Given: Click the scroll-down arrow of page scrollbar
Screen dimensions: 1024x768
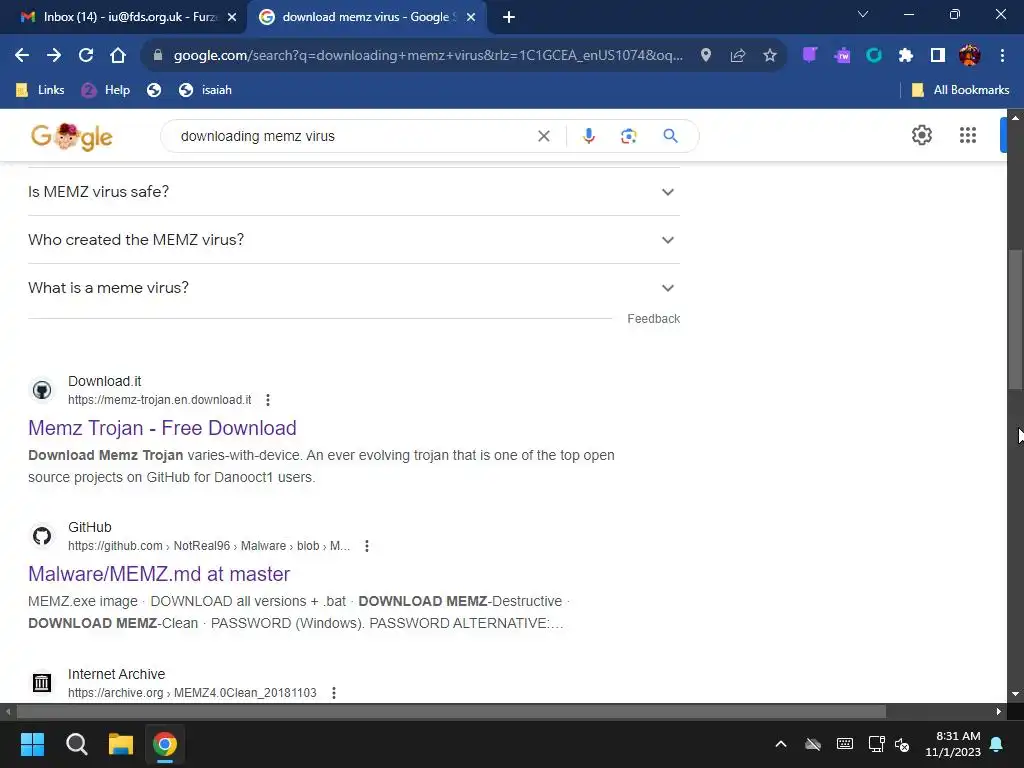Looking at the screenshot, I should pyautogui.click(x=1015, y=694).
